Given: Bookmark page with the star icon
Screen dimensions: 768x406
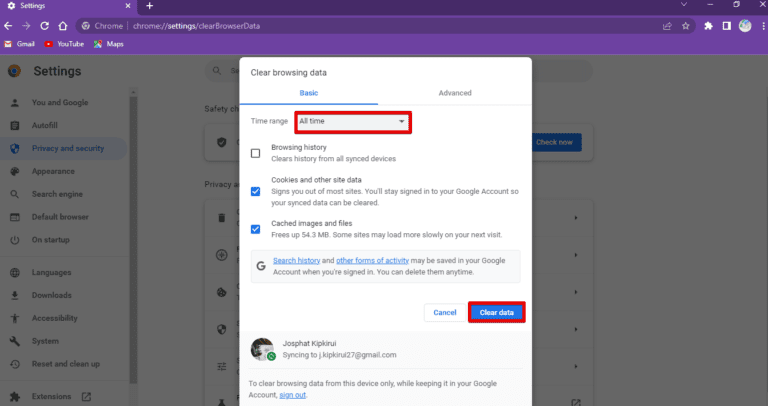Looking at the screenshot, I should tap(686, 26).
